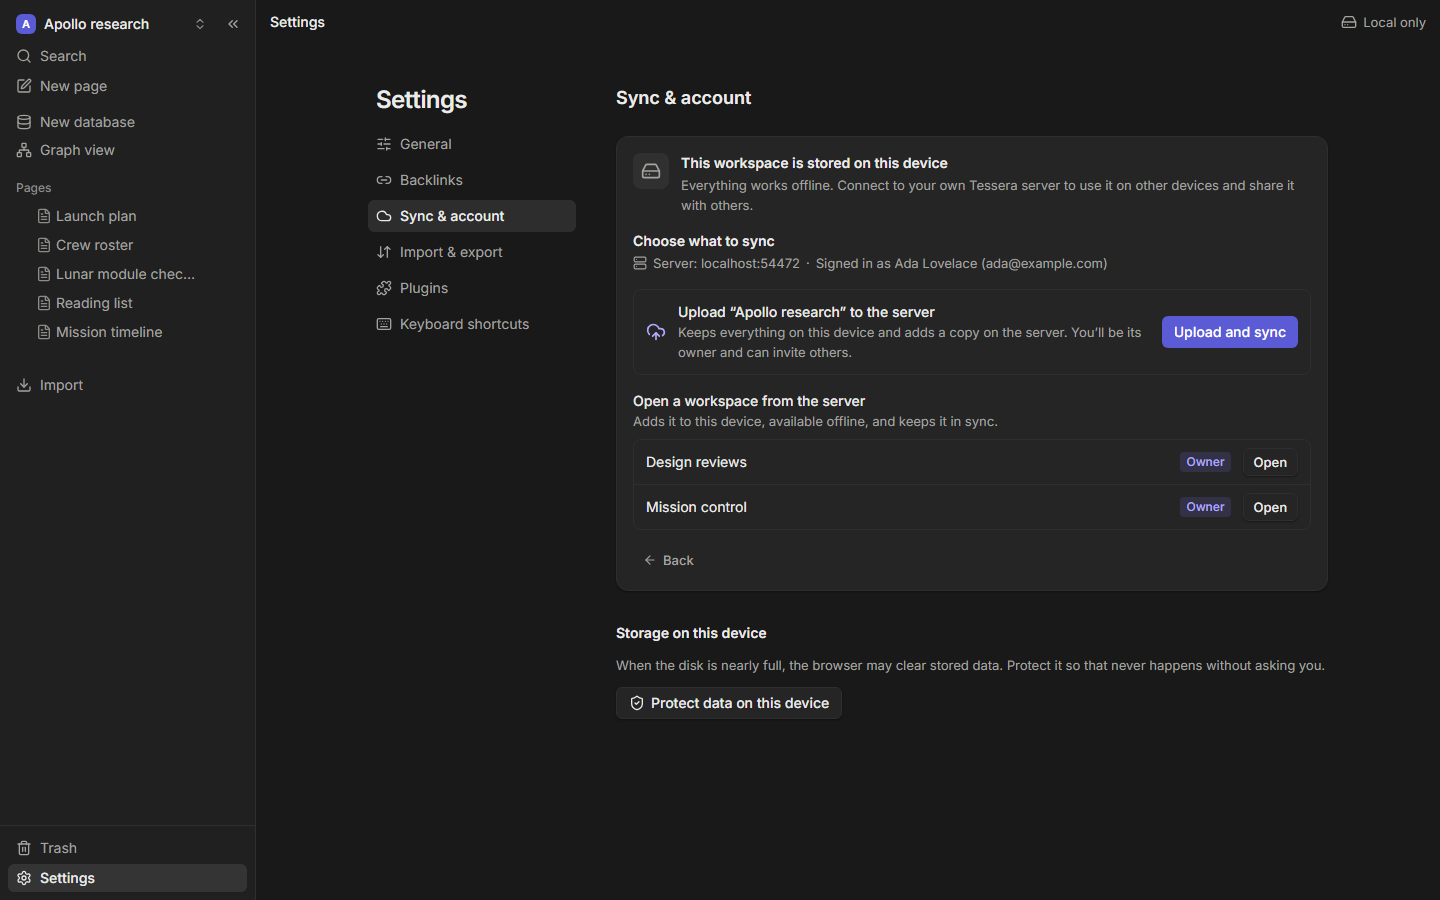1440x900 pixels.
Task: Click 'Open a workspace from the server' heading
Action: click(749, 401)
